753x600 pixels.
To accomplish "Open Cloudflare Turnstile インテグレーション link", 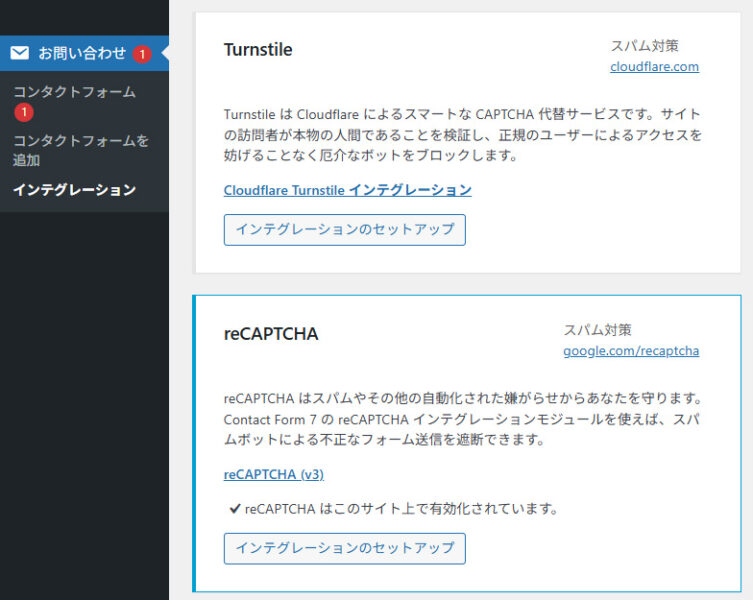I will (347, 190).
